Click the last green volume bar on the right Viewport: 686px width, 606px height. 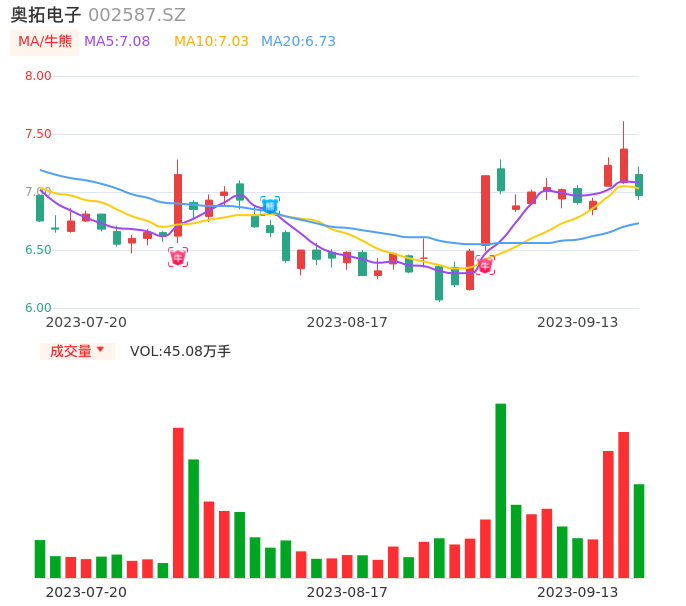(639, 531)
